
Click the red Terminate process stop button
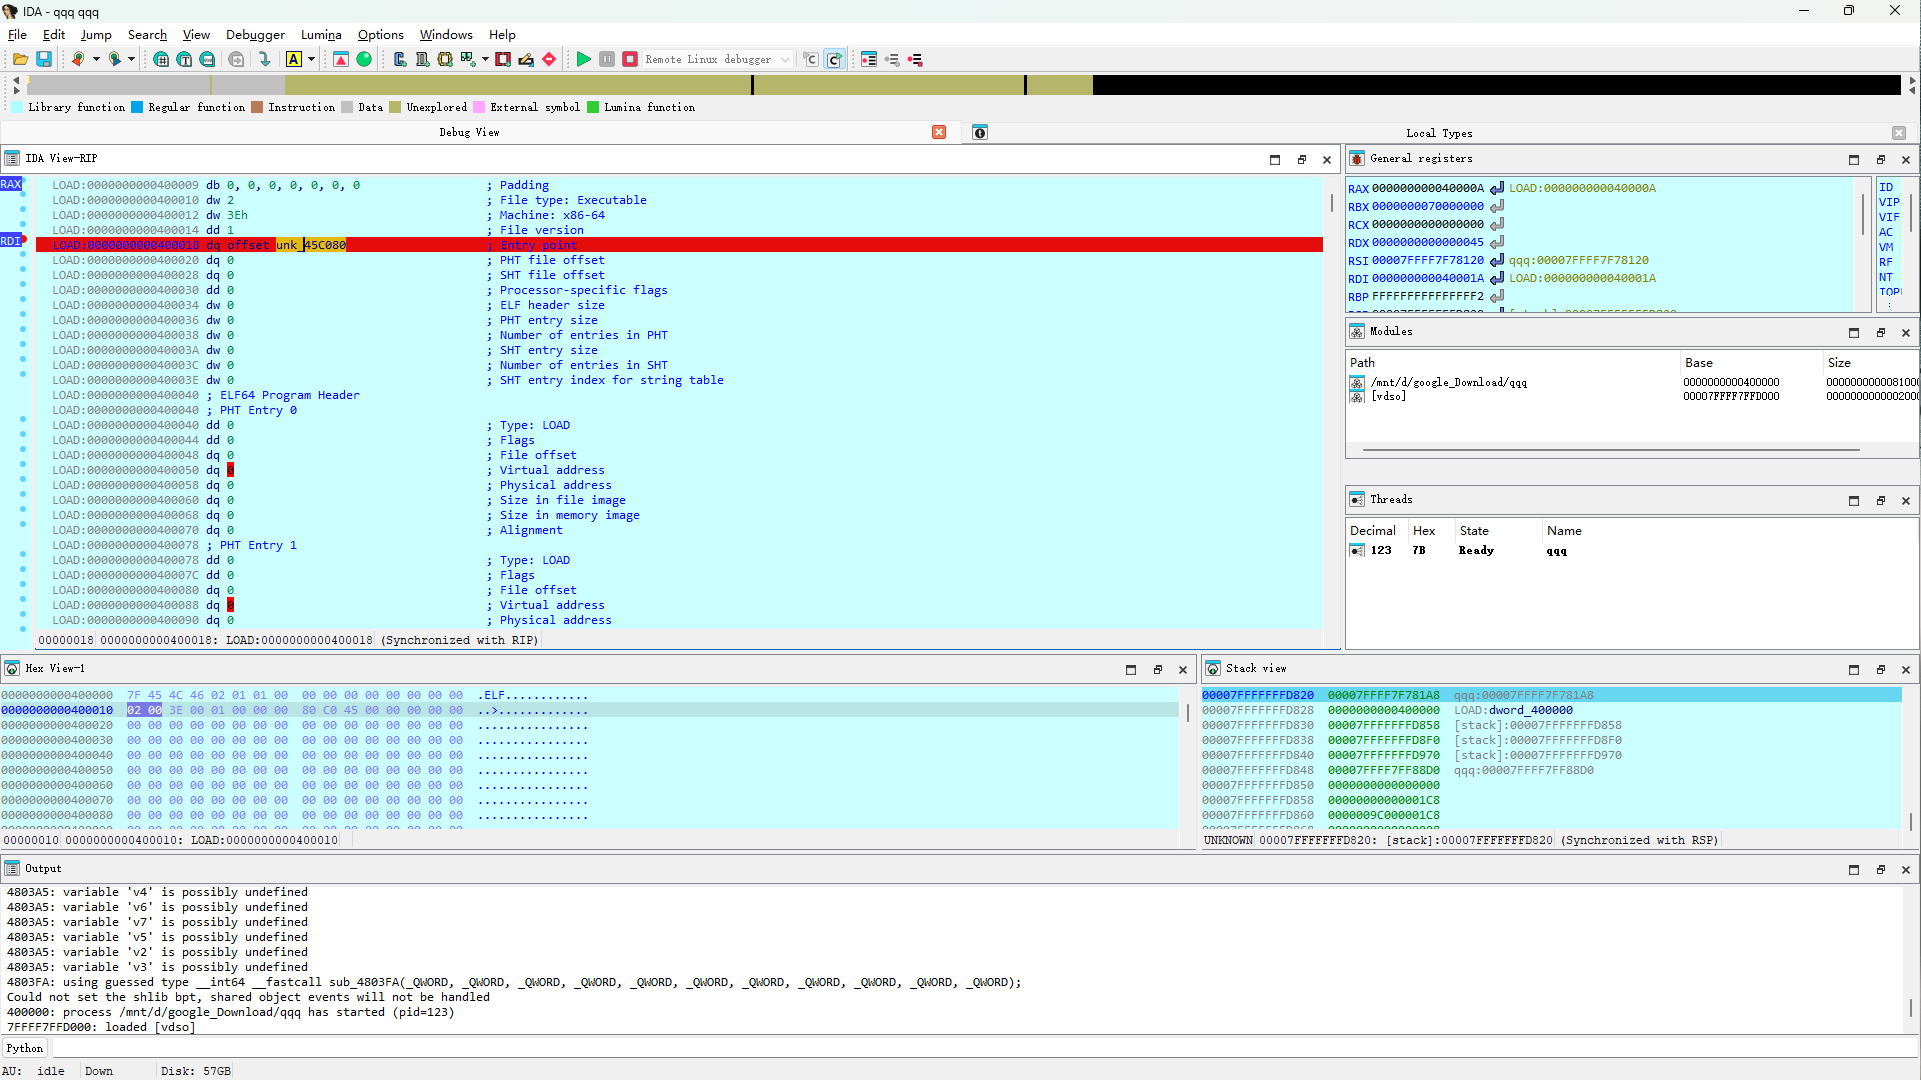pos(630,60)
